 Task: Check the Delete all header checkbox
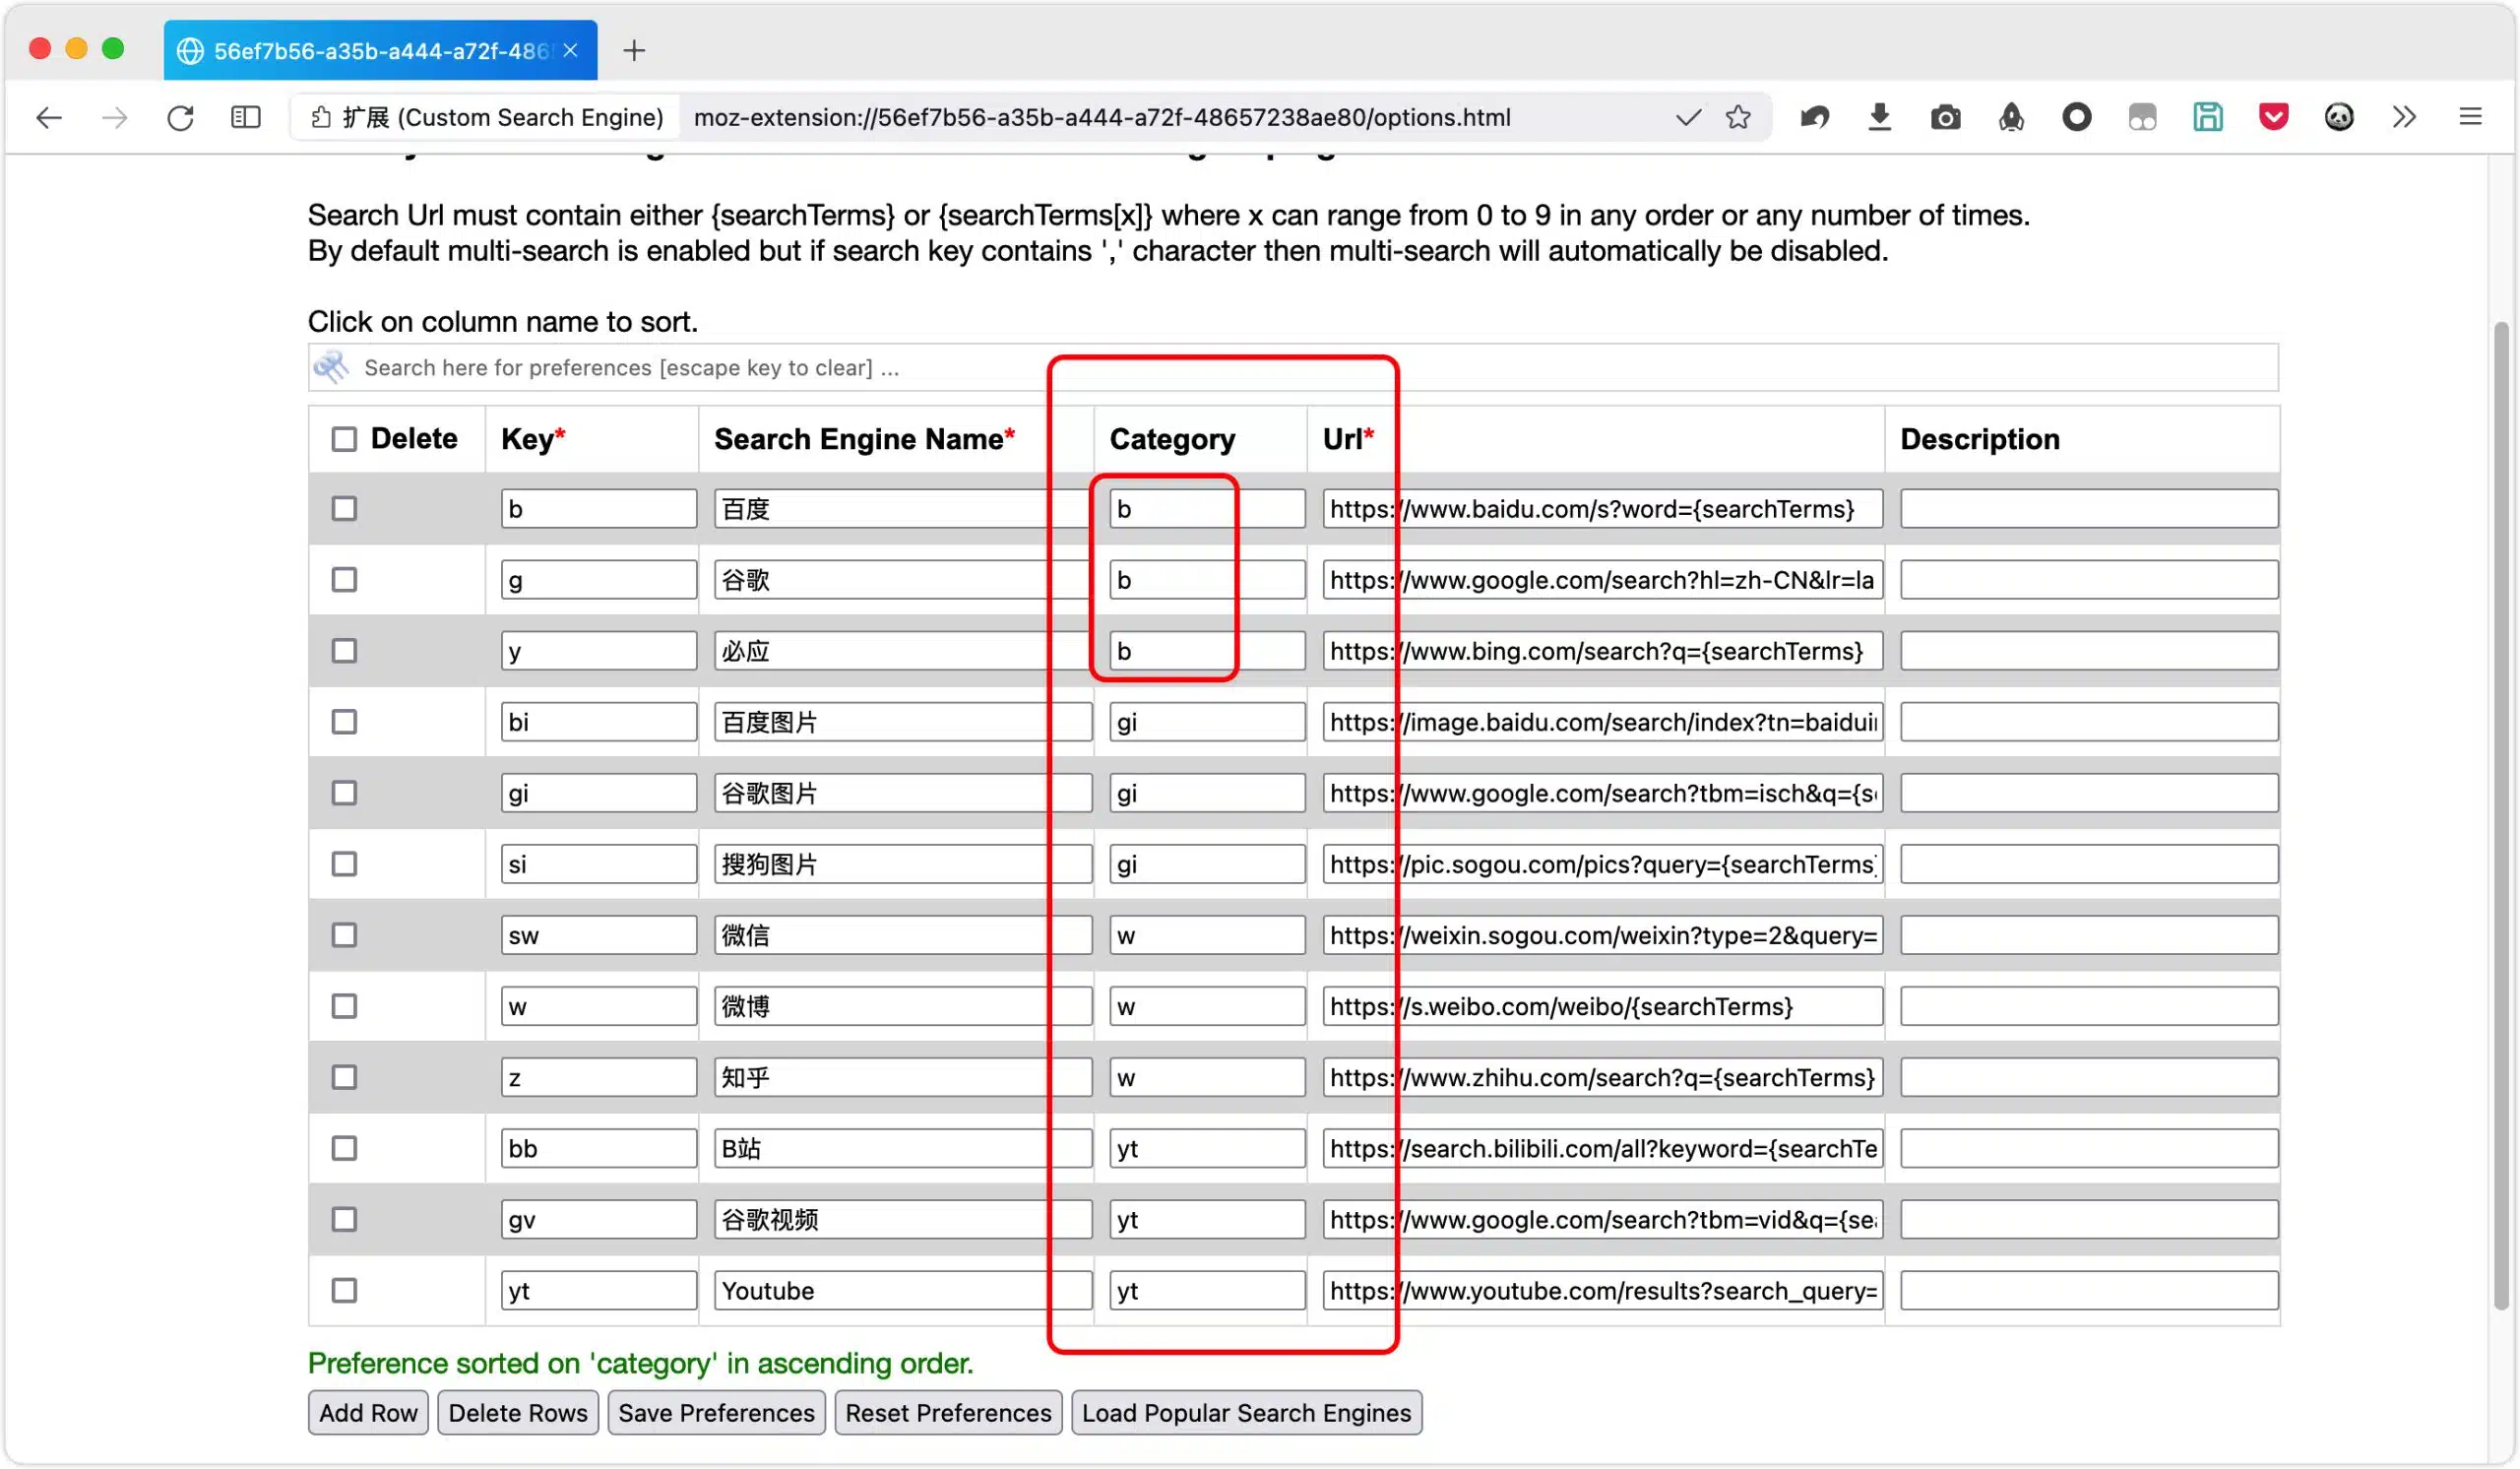(x=344, y=440)
